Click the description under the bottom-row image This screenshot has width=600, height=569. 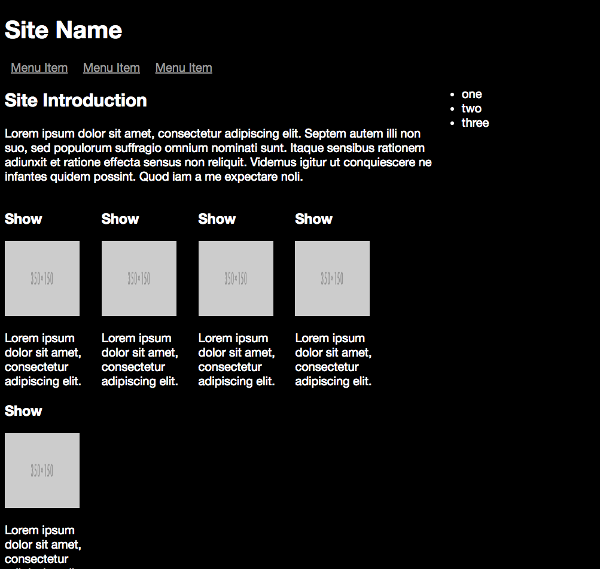pyautogui.click(x=43, y=546)
